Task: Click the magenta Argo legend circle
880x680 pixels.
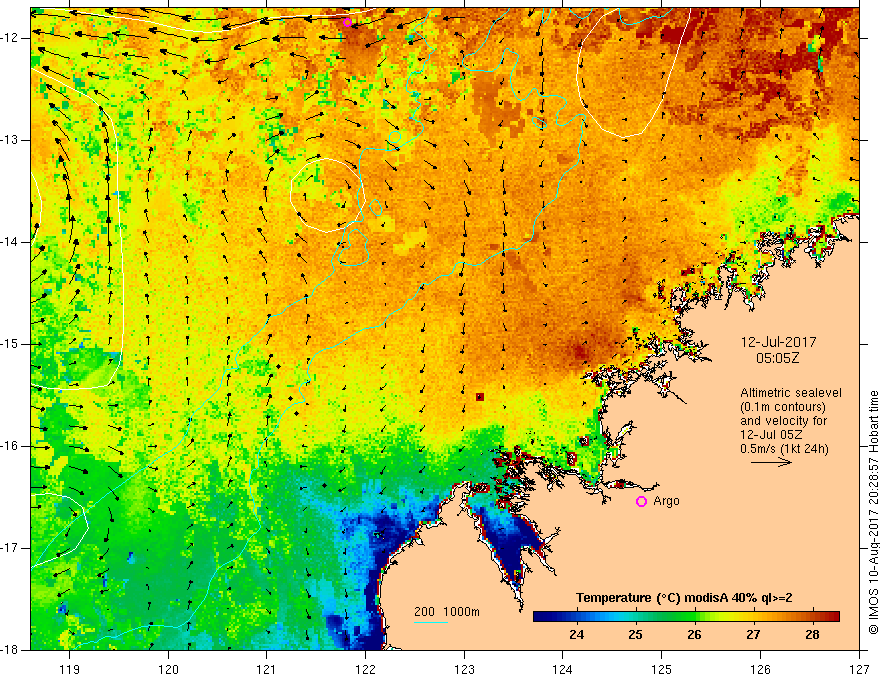Action: (641, 502)
